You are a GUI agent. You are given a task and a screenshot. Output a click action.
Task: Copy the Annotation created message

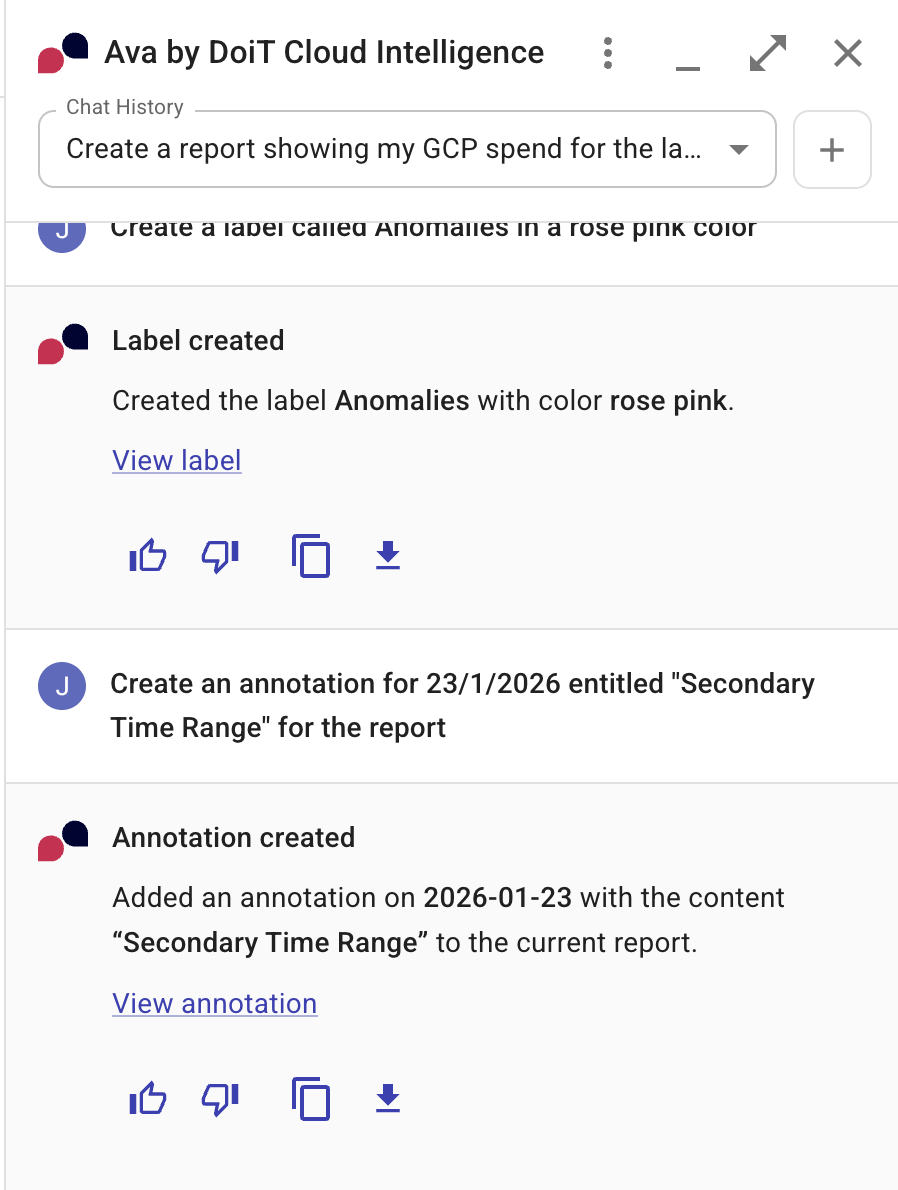pos(311,1099)
